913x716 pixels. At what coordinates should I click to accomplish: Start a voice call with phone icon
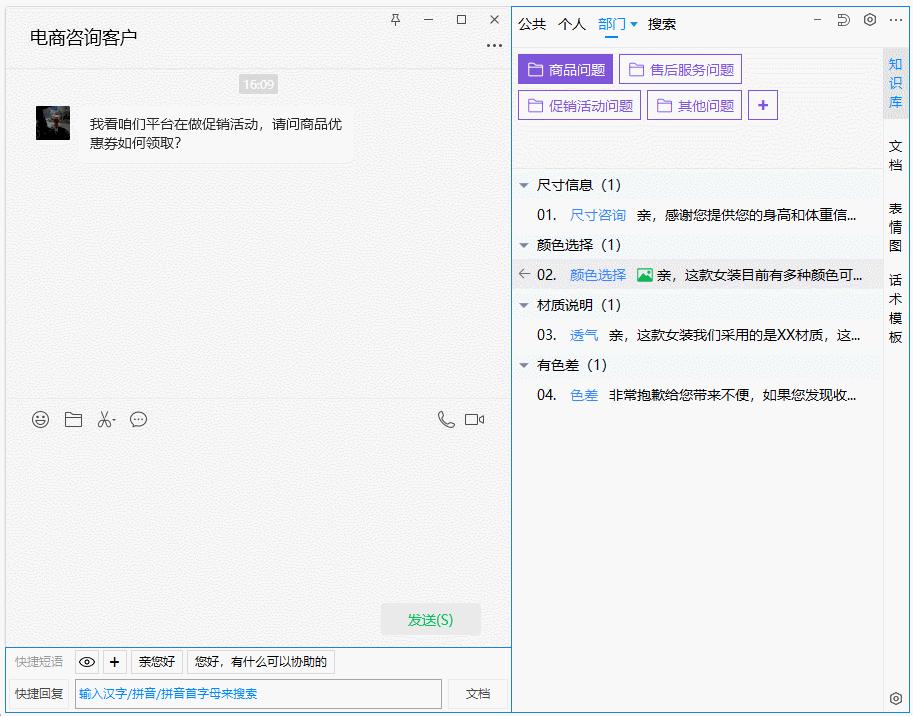(446, 420)
